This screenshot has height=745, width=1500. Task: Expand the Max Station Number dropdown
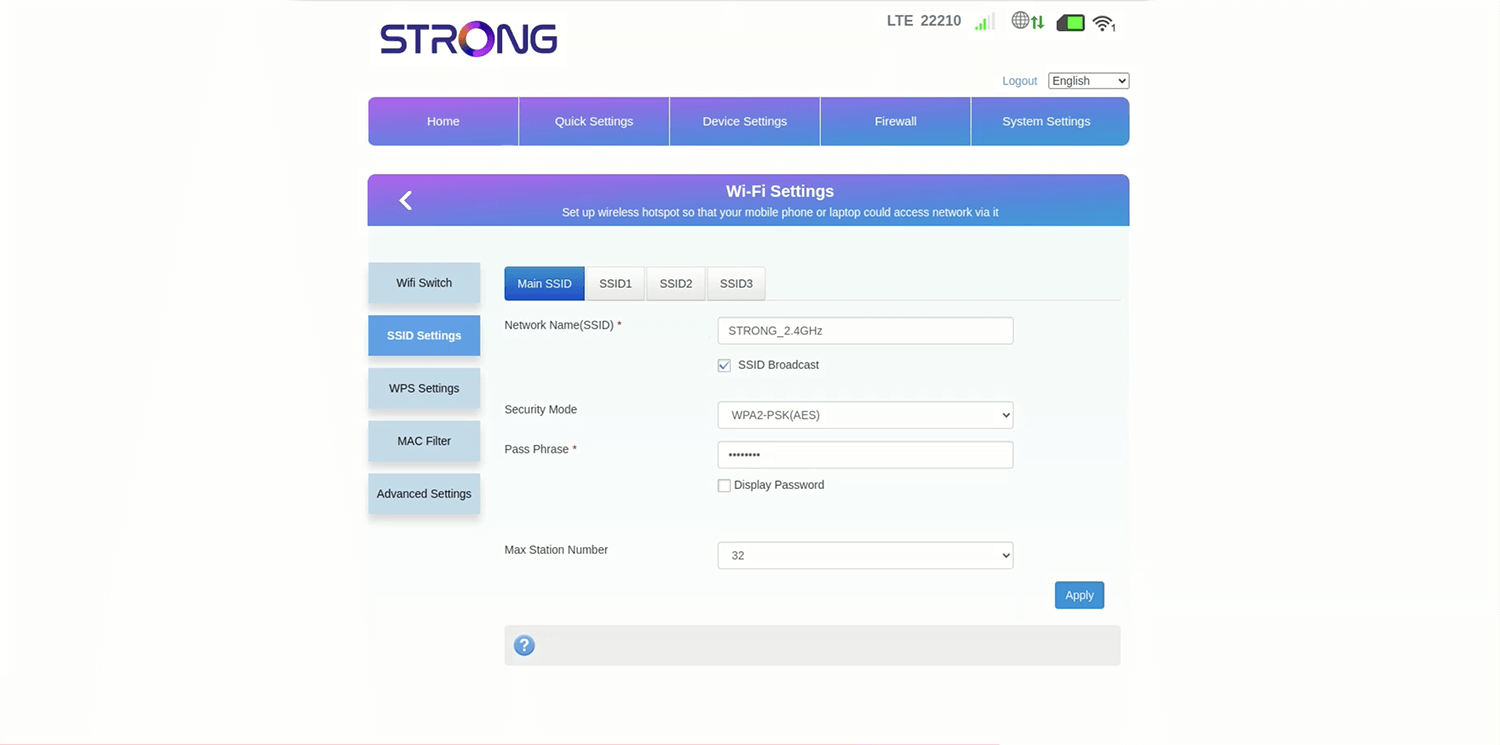tap(865, 556)
